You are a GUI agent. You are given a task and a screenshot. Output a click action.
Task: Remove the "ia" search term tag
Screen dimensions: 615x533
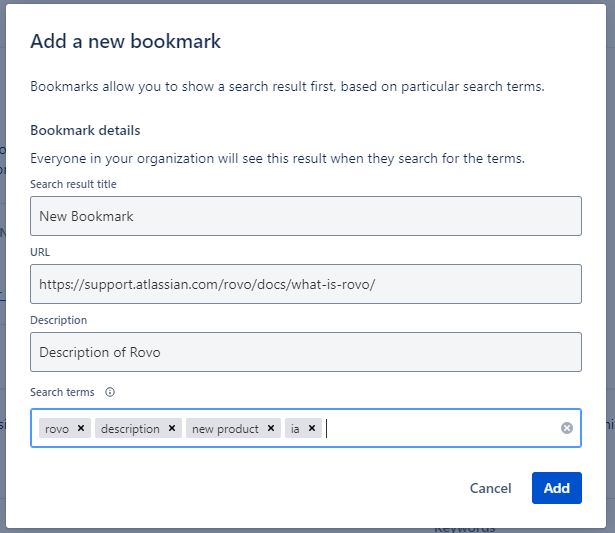[x=312, y=428]
